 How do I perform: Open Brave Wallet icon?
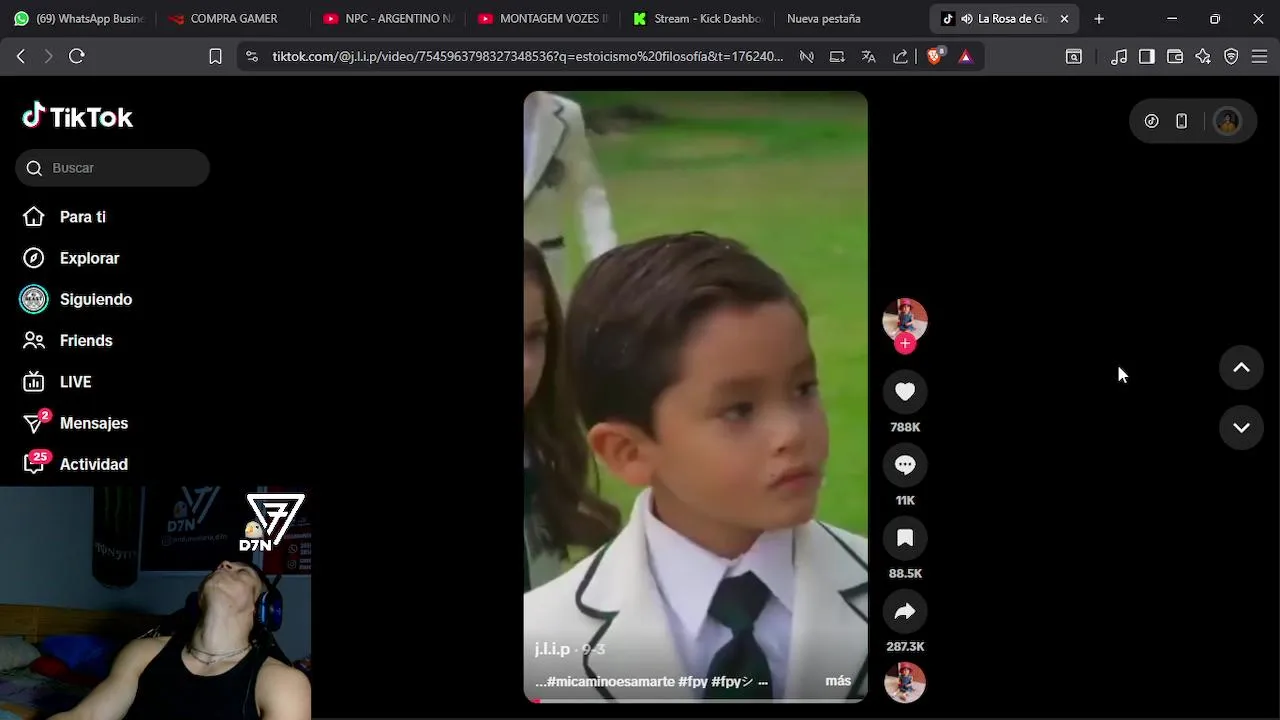coord(1175,57)
